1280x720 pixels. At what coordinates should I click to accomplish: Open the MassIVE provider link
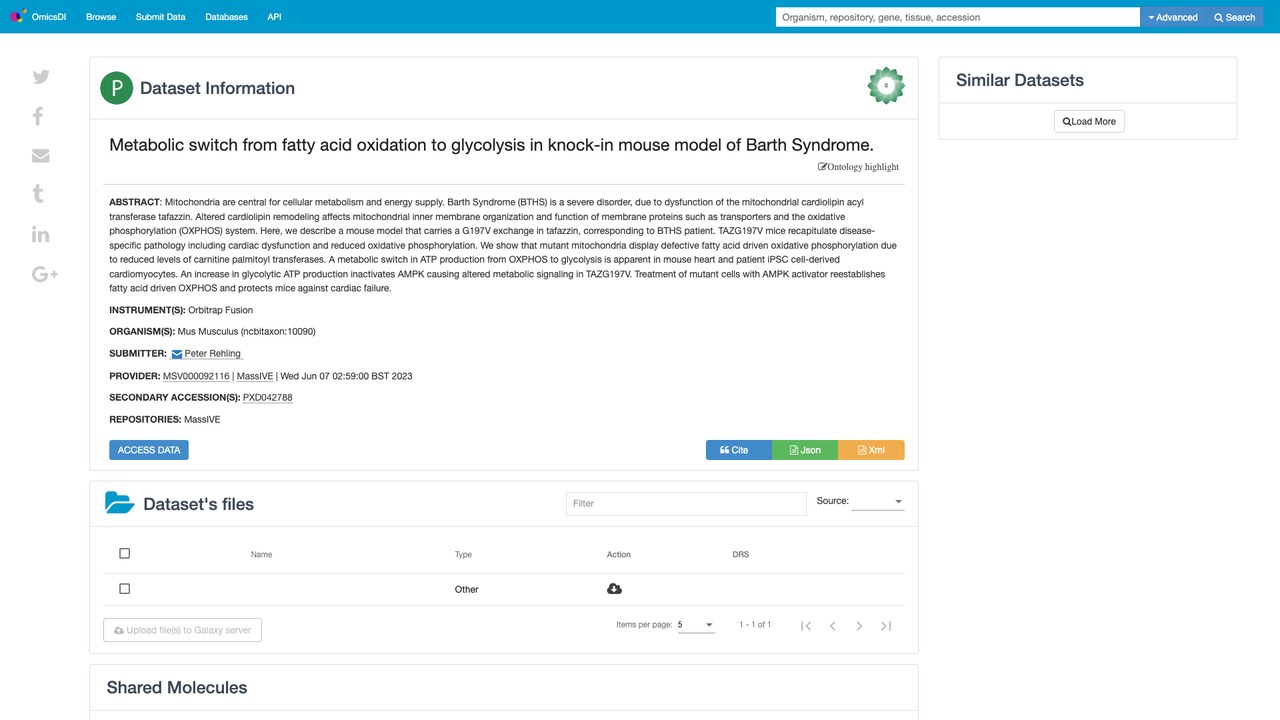[x=255, y=376]
